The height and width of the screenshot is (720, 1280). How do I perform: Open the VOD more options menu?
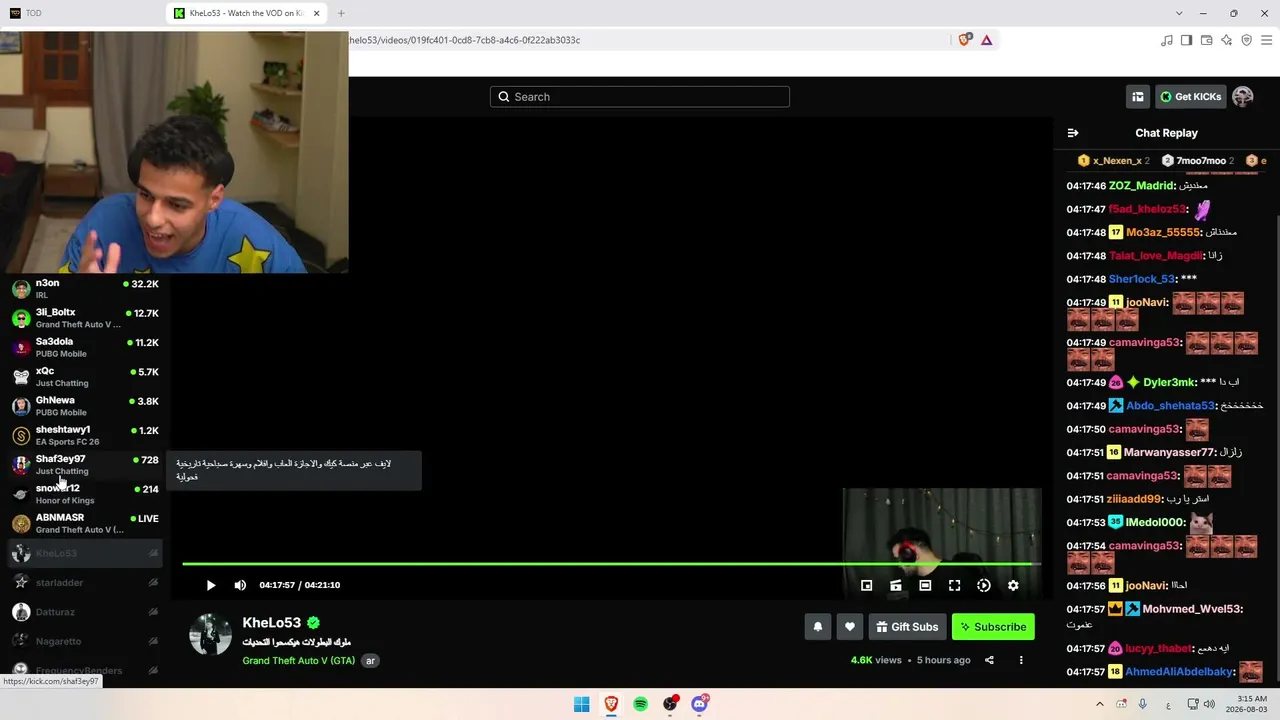pos(1021,660)
